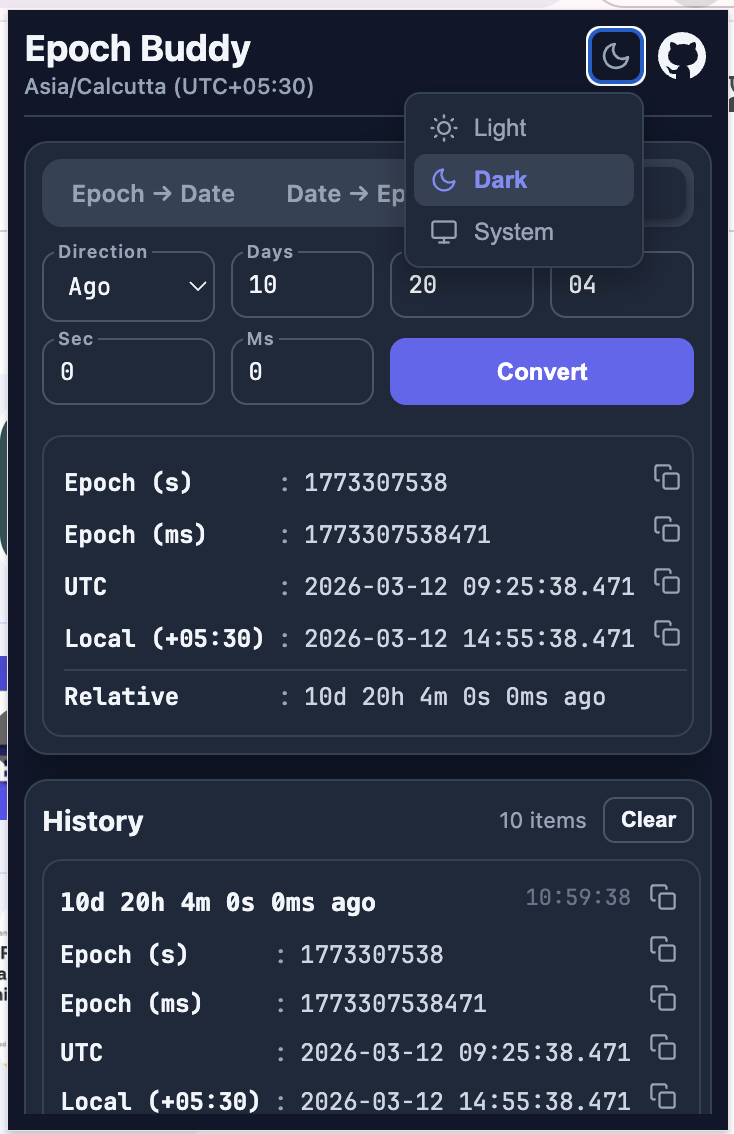Collapse the open theme dropdown panel
Viewport: 734px width, 1134px height.
(x=615, y=56)
